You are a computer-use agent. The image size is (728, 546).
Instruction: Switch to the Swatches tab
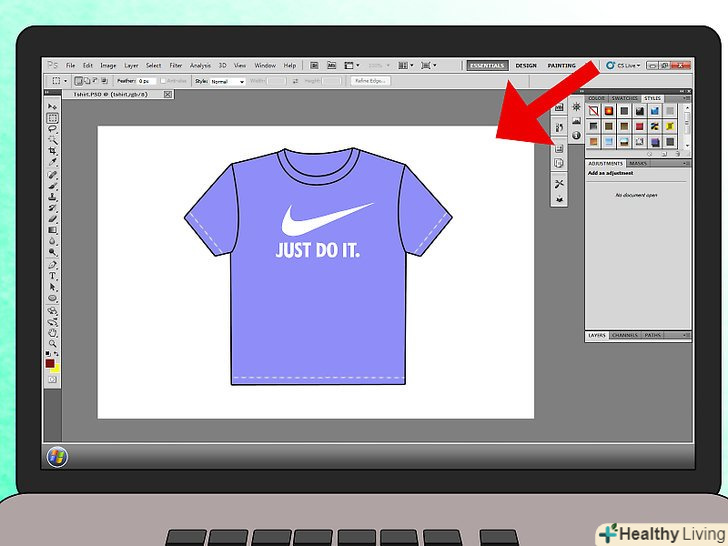click(624, 98)
